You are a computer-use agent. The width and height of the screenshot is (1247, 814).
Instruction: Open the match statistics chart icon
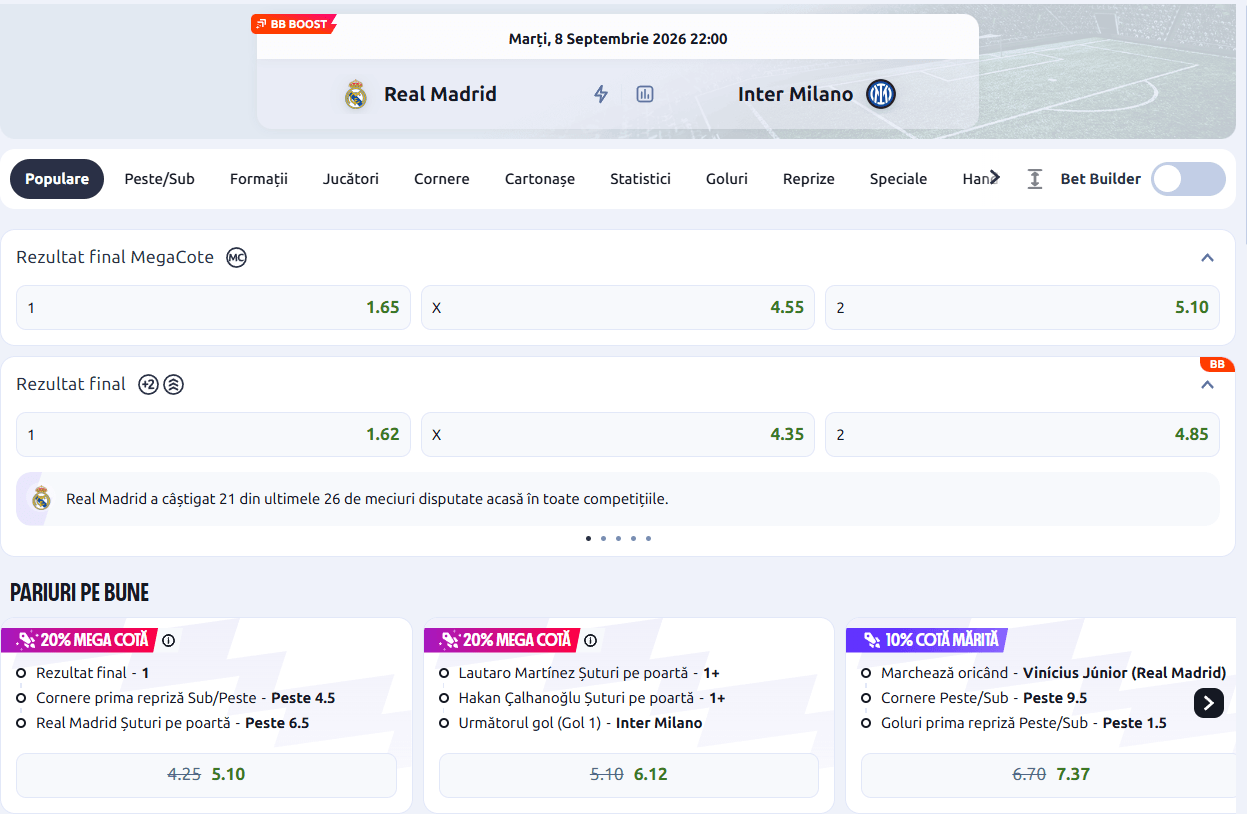pos(645,94)
